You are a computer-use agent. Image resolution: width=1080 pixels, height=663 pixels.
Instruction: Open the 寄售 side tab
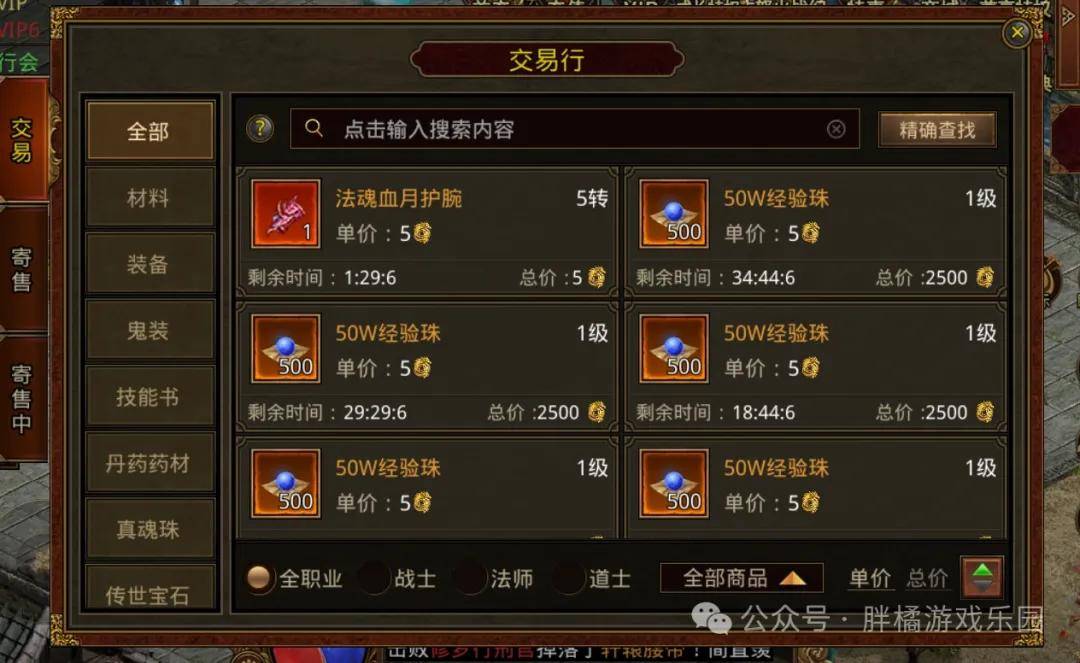pos(22,270)
